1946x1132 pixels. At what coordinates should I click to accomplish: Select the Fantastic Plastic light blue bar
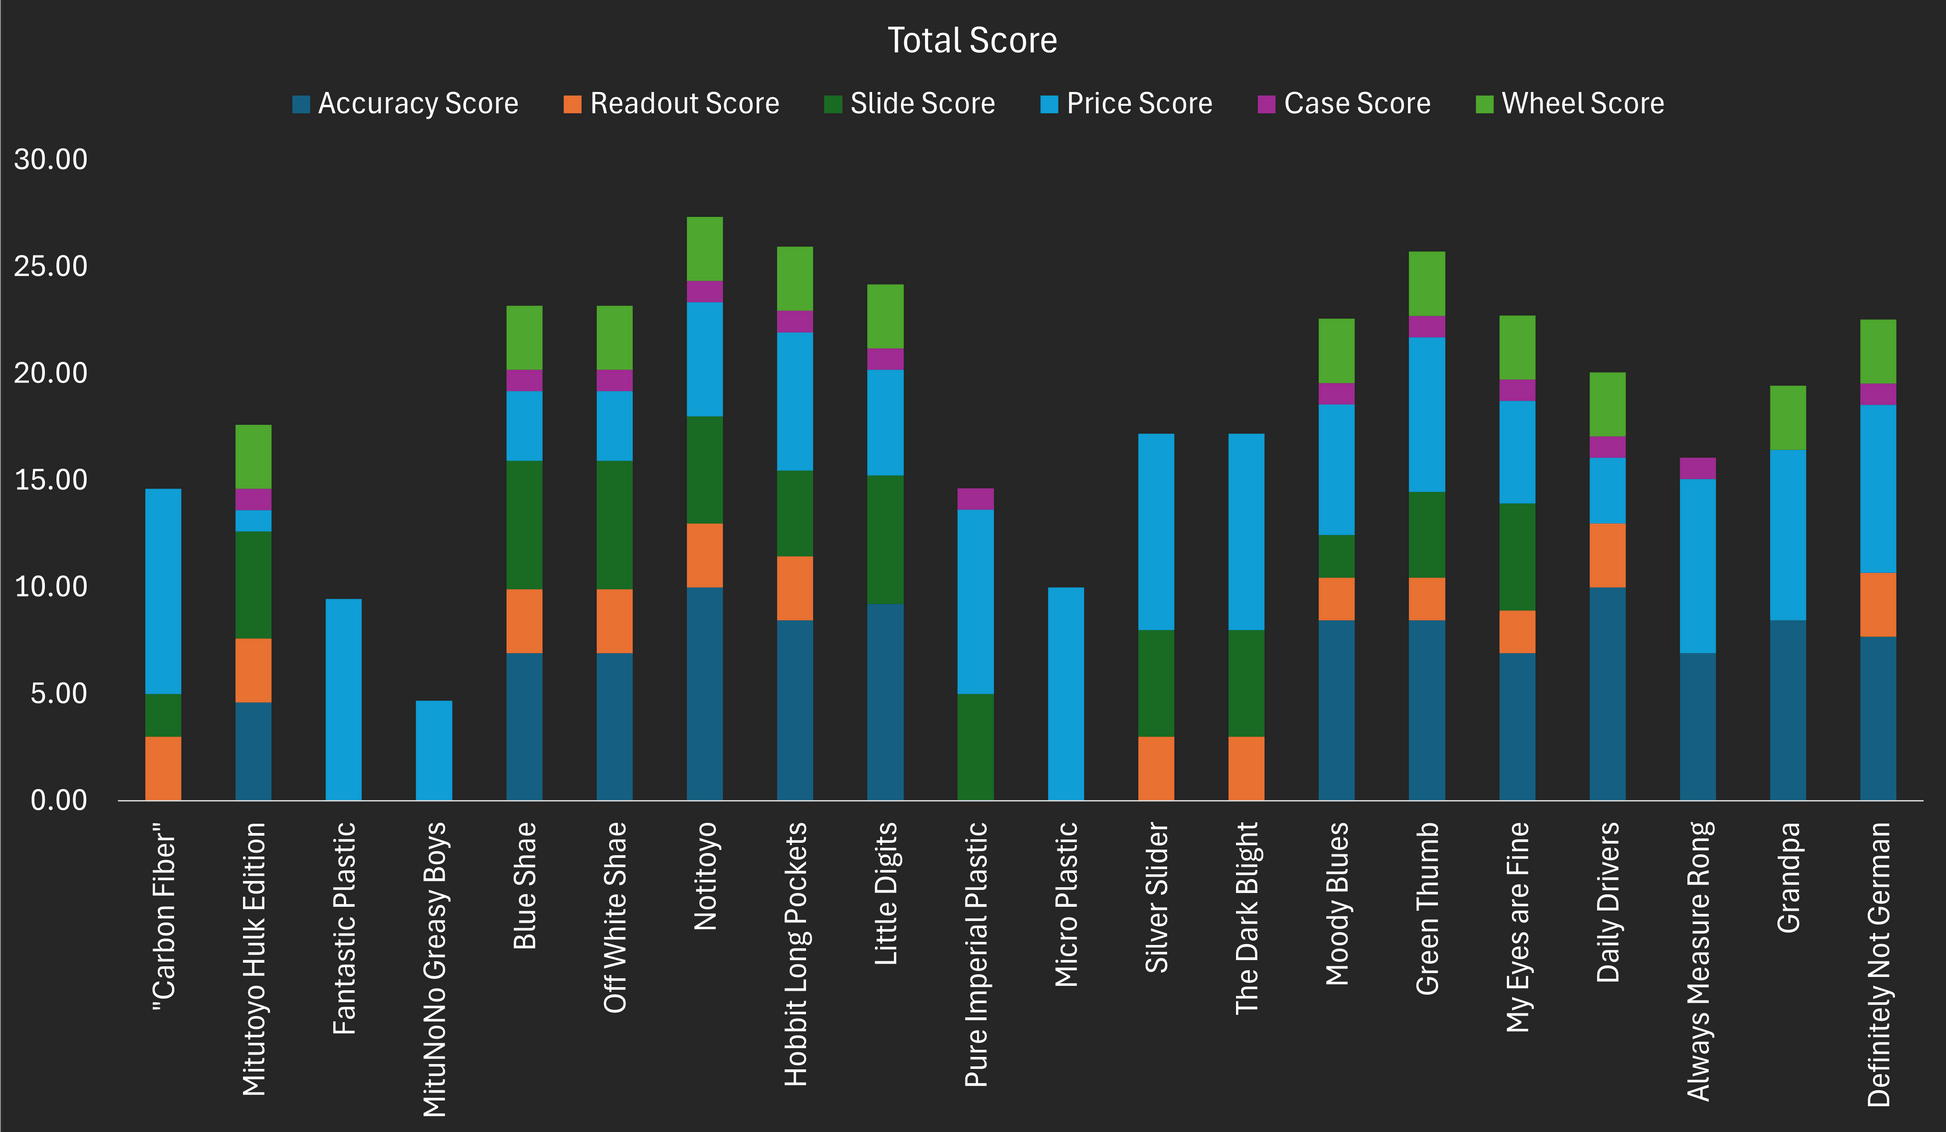tap(344, 699)
